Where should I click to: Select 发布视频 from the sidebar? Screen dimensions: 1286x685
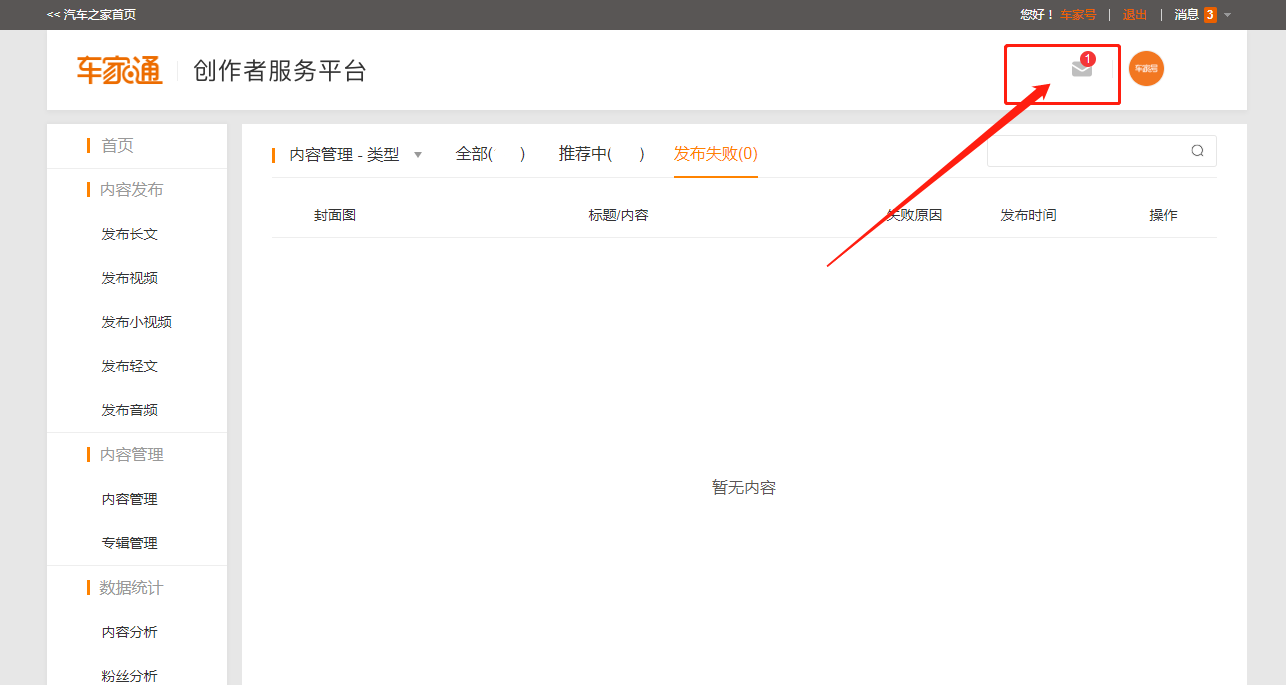[x=129, y=278]
